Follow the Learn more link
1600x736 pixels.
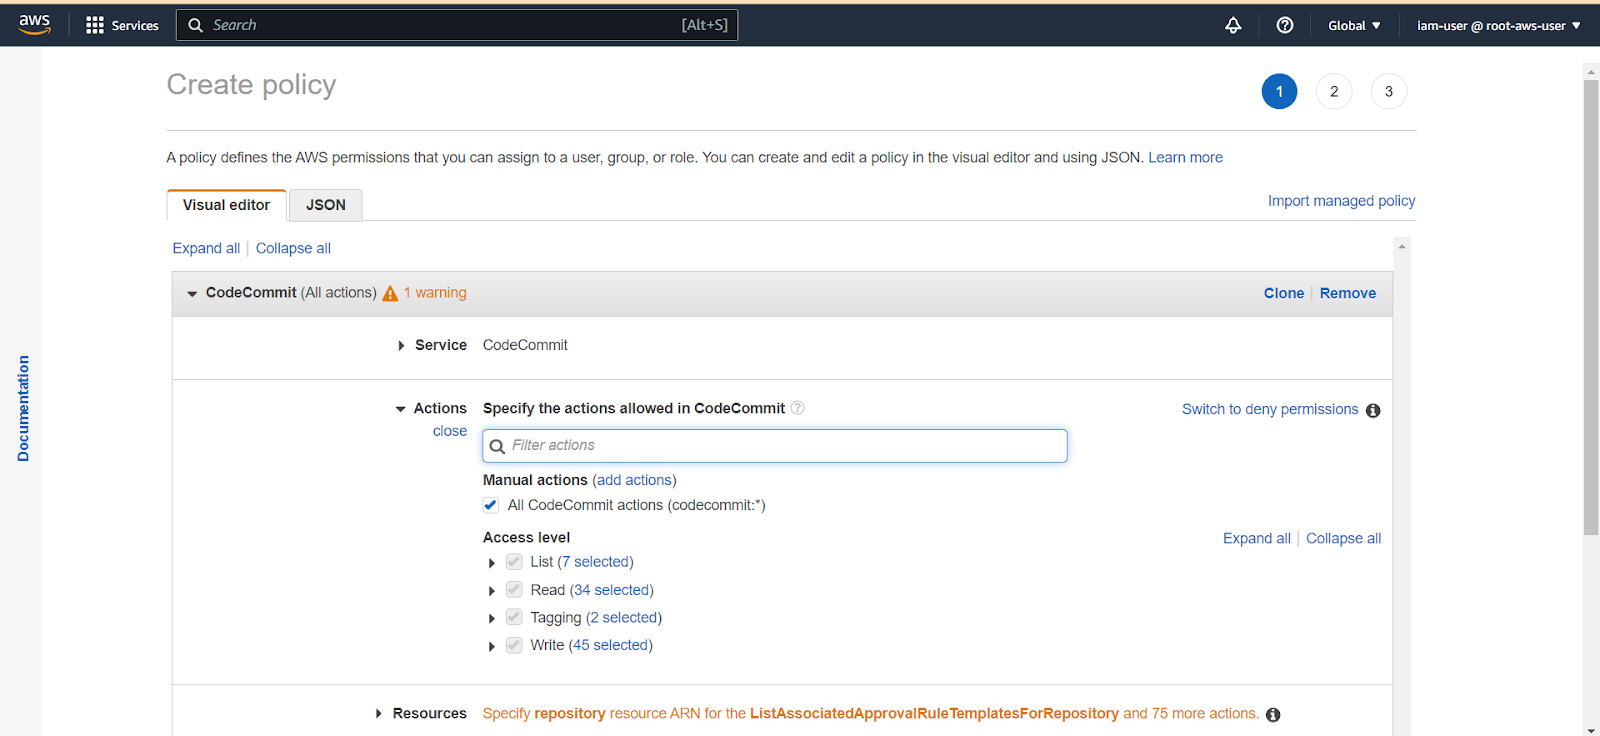[1185, 157]
